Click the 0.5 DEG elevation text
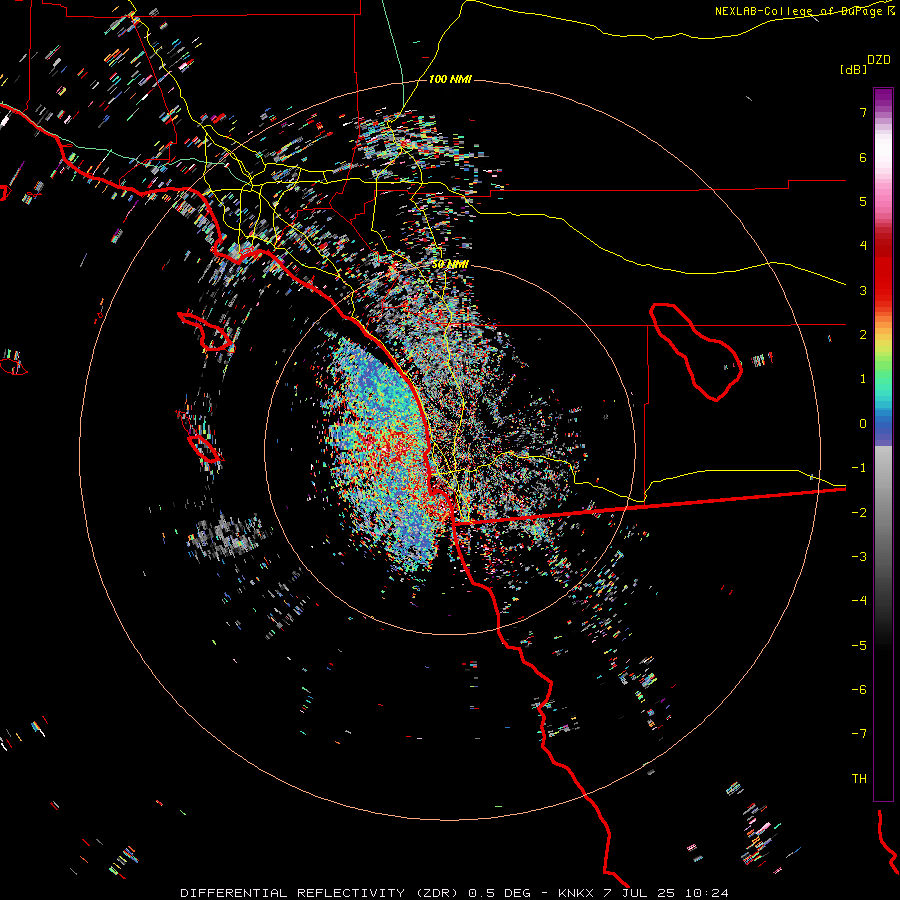 [502, 893]
